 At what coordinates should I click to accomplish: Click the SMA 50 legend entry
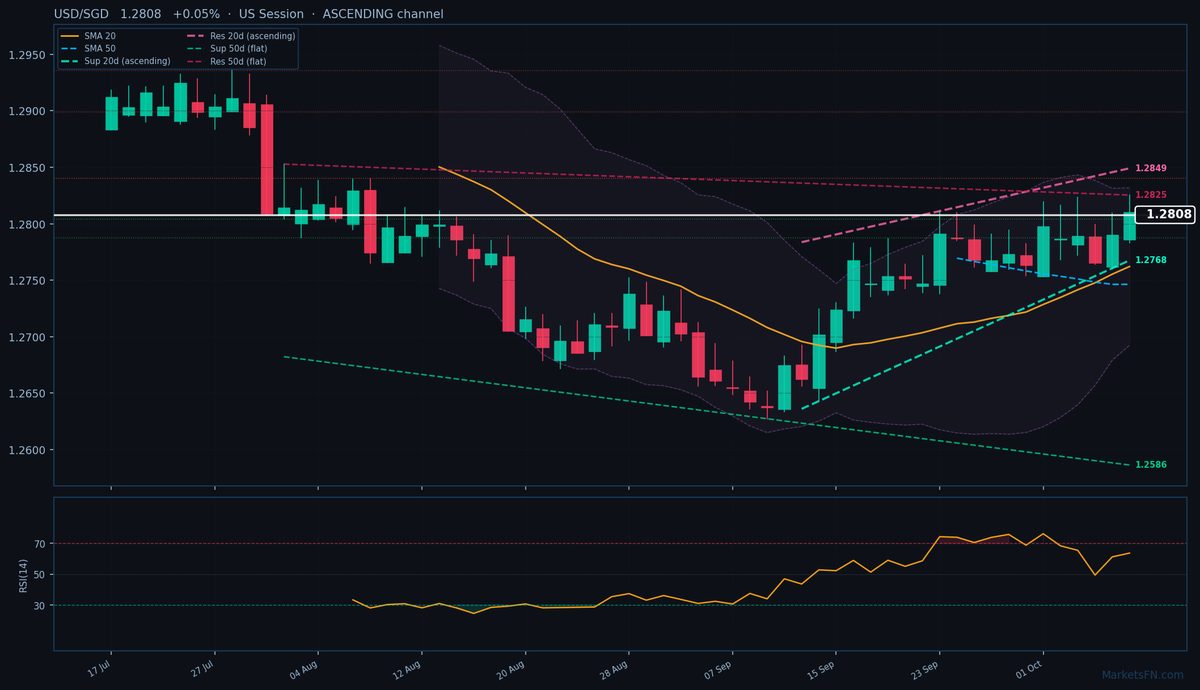pyautogui.click(x=86, y=48)
